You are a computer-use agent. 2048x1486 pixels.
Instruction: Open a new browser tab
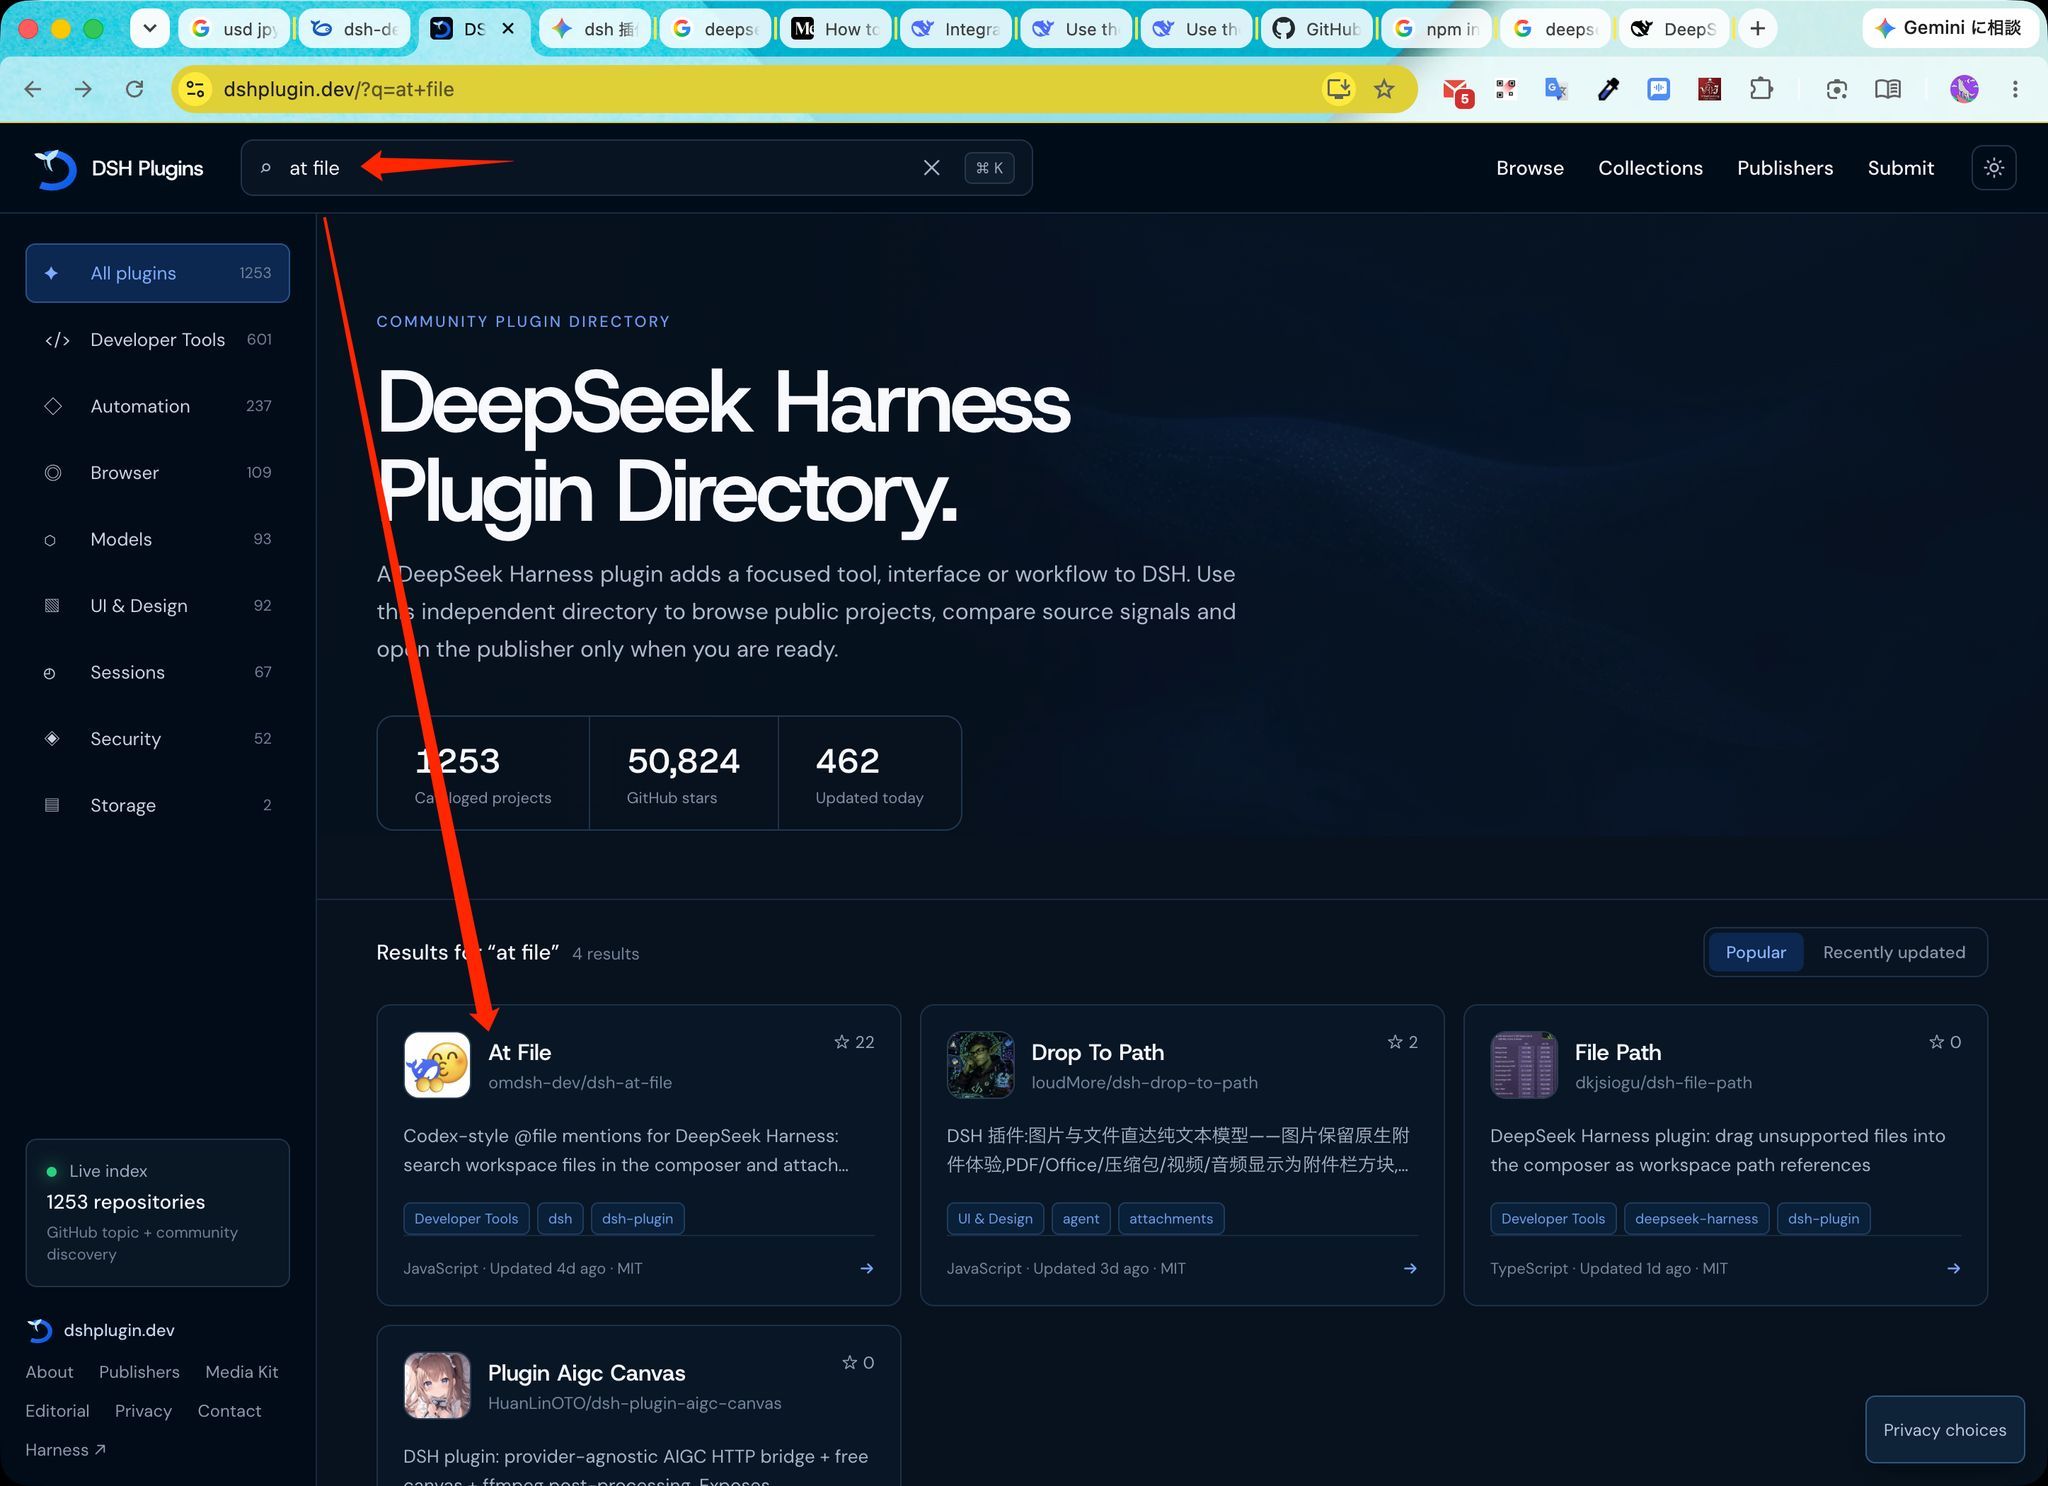click(x=1757, y=28)
